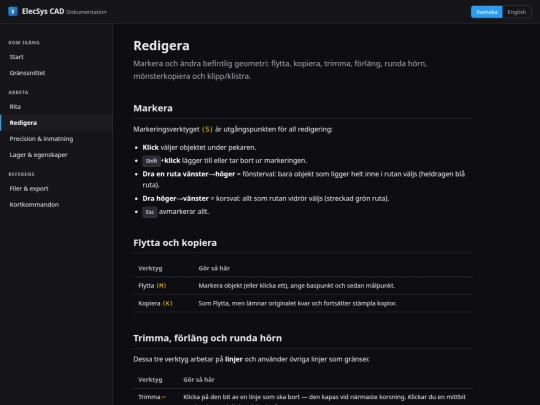Click the ARBETA sidebar section label
Screen dimensions: 540x405
(18, 93)
